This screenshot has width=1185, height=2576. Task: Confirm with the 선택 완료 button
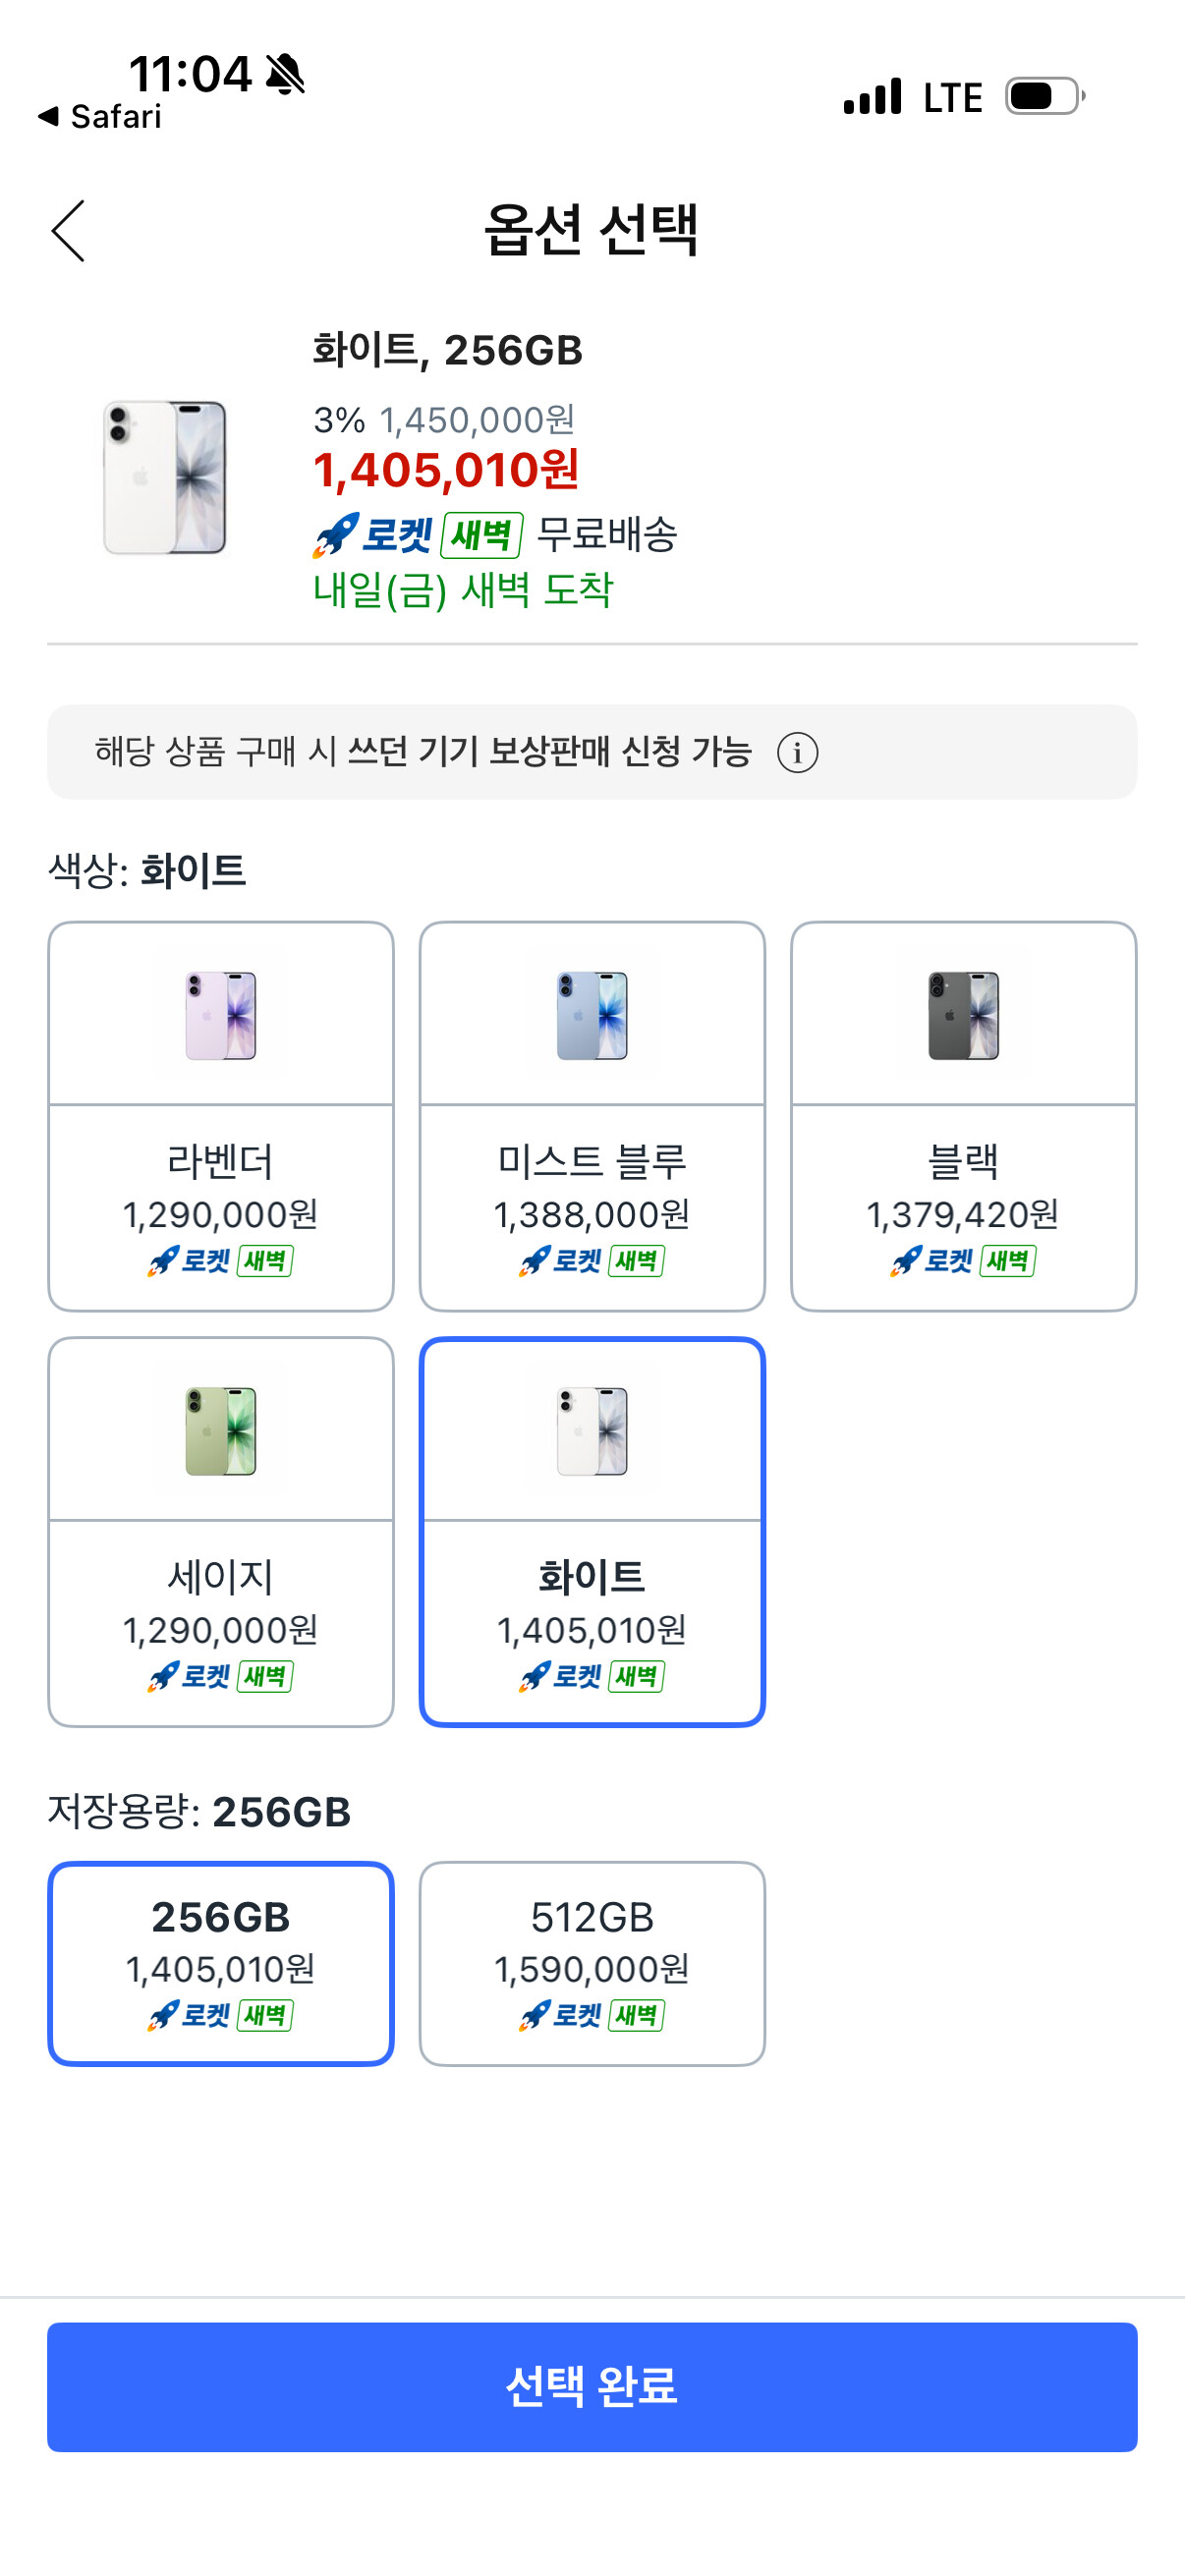tap(592, 2386)
